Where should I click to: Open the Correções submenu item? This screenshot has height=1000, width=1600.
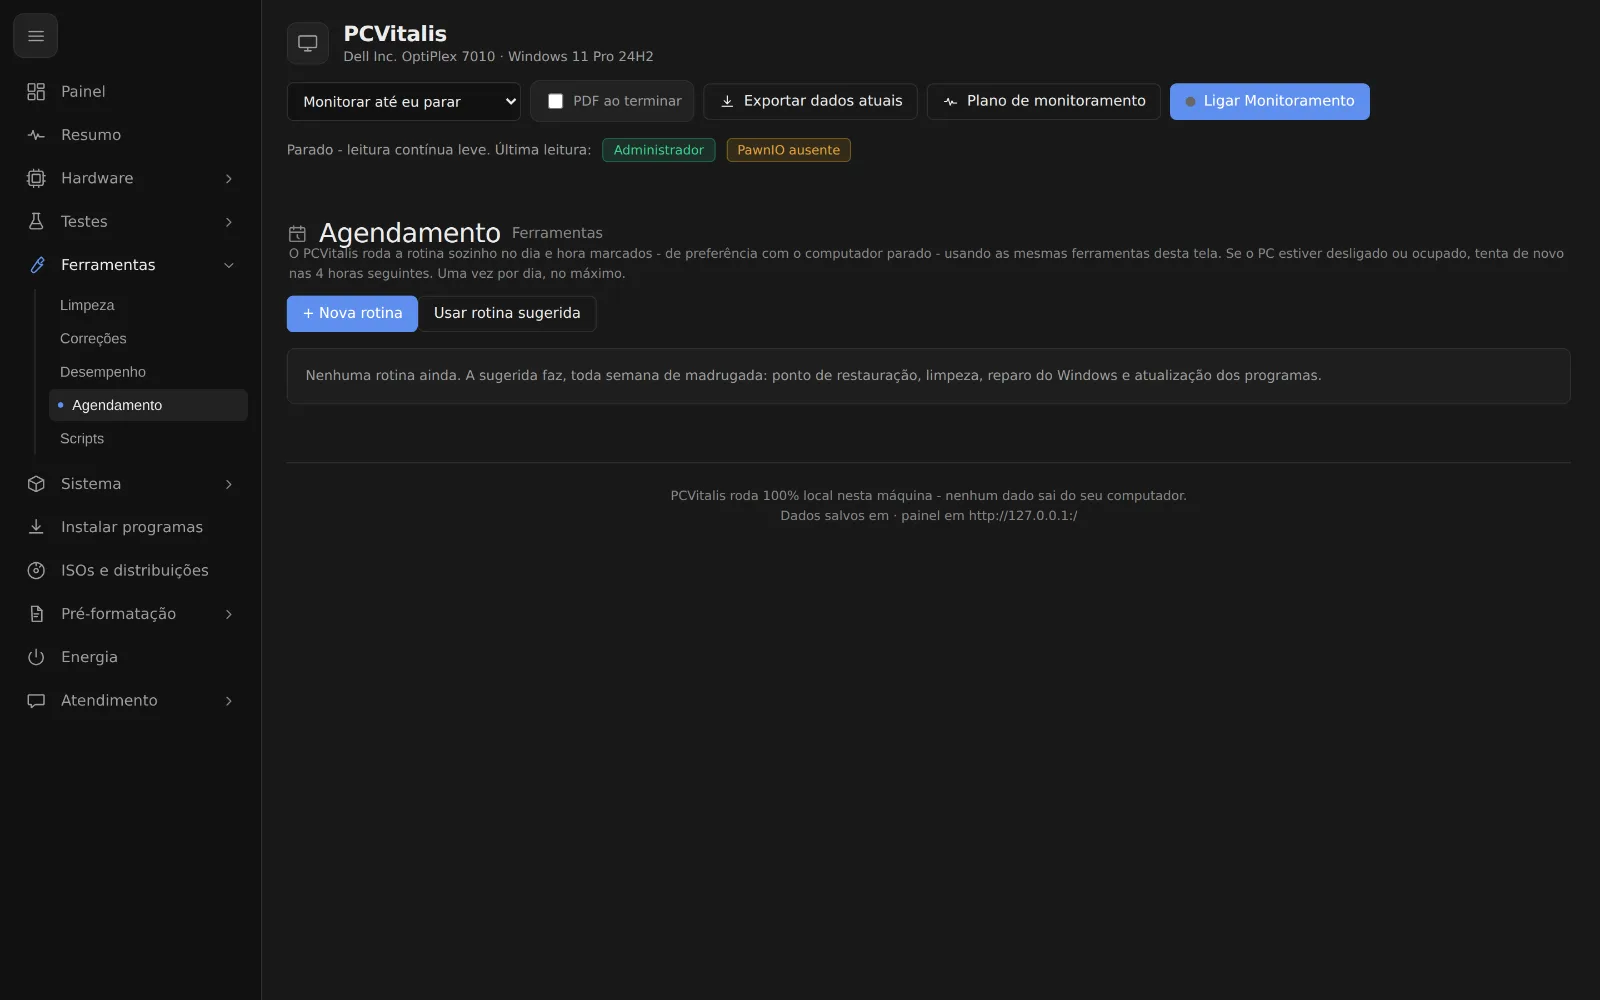coord(148,338)
